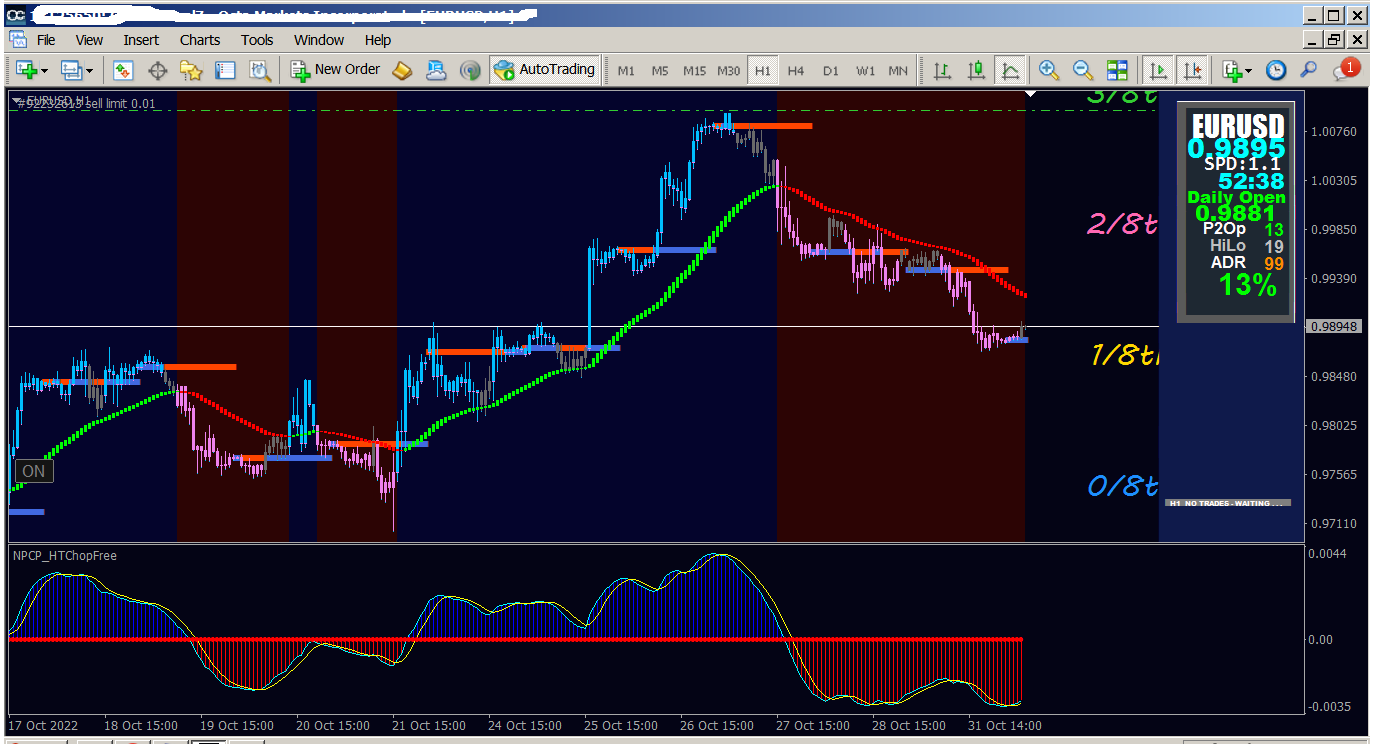The image size is (1374, 744).
Task: Select the M30 timeframe
Action: pos(729,70)
